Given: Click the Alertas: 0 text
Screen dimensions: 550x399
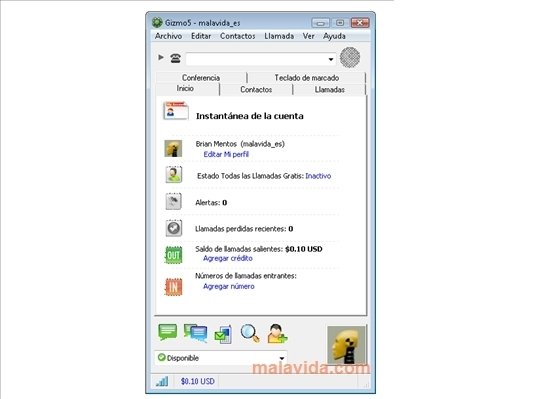Looking at the screenshot, I should pyautogui.click(x=211, y=203).
